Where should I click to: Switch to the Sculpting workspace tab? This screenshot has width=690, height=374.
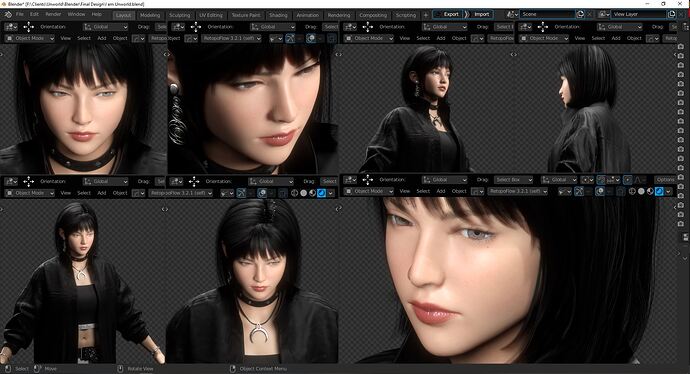pos(180,15)
